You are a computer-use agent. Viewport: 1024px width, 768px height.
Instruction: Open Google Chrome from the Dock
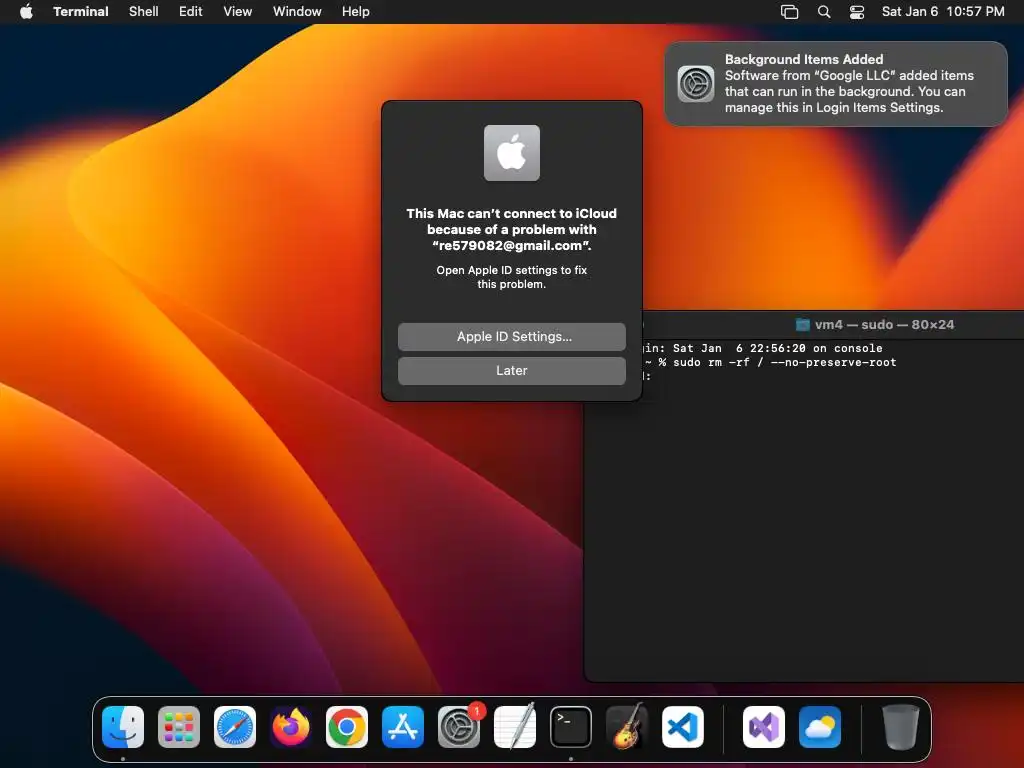pyautogui.click(x=347, y=727)
